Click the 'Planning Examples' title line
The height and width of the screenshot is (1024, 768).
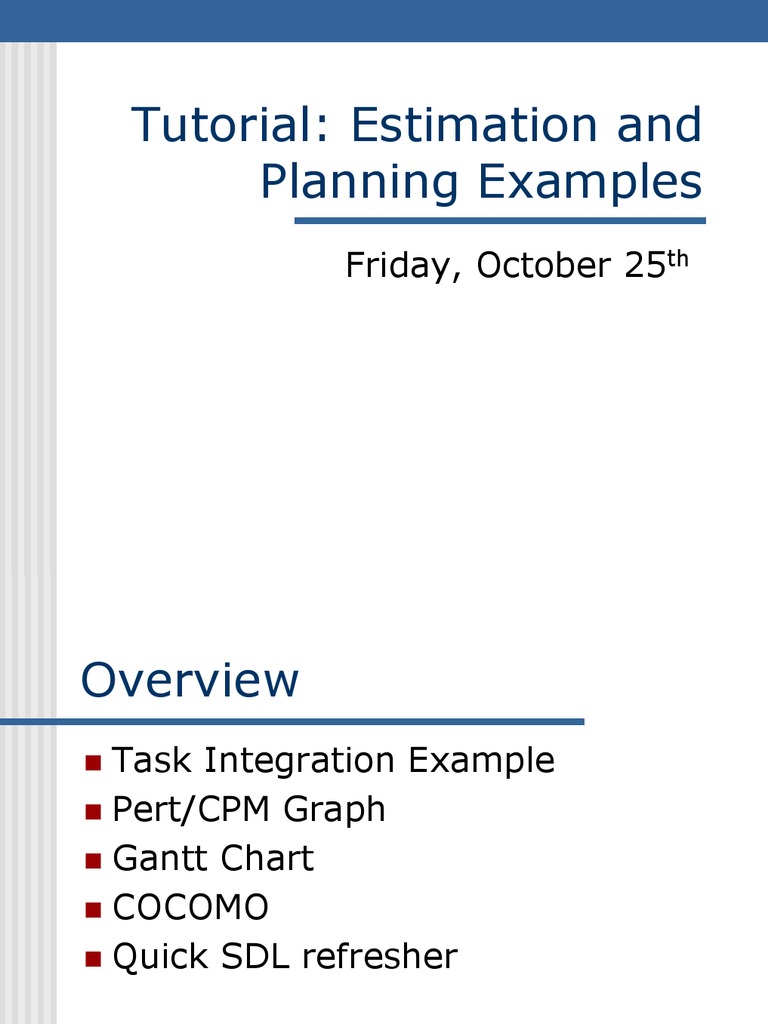coord(481,183)
